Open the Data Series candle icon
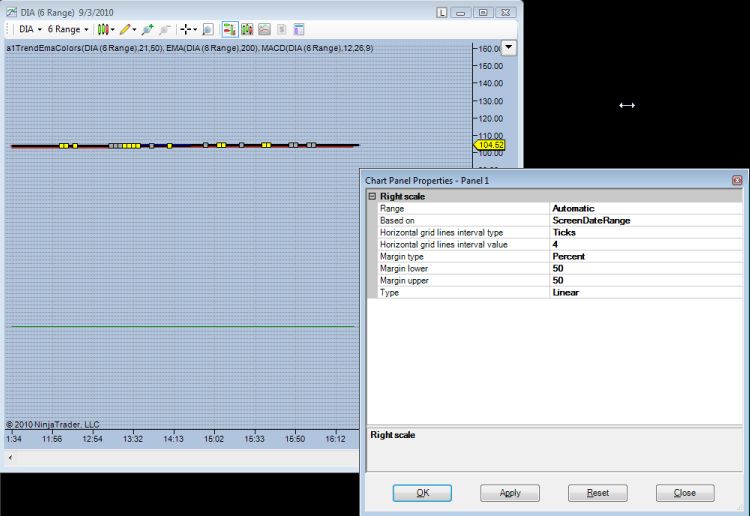This screenshot has width=750, height=516. point(247,30)
